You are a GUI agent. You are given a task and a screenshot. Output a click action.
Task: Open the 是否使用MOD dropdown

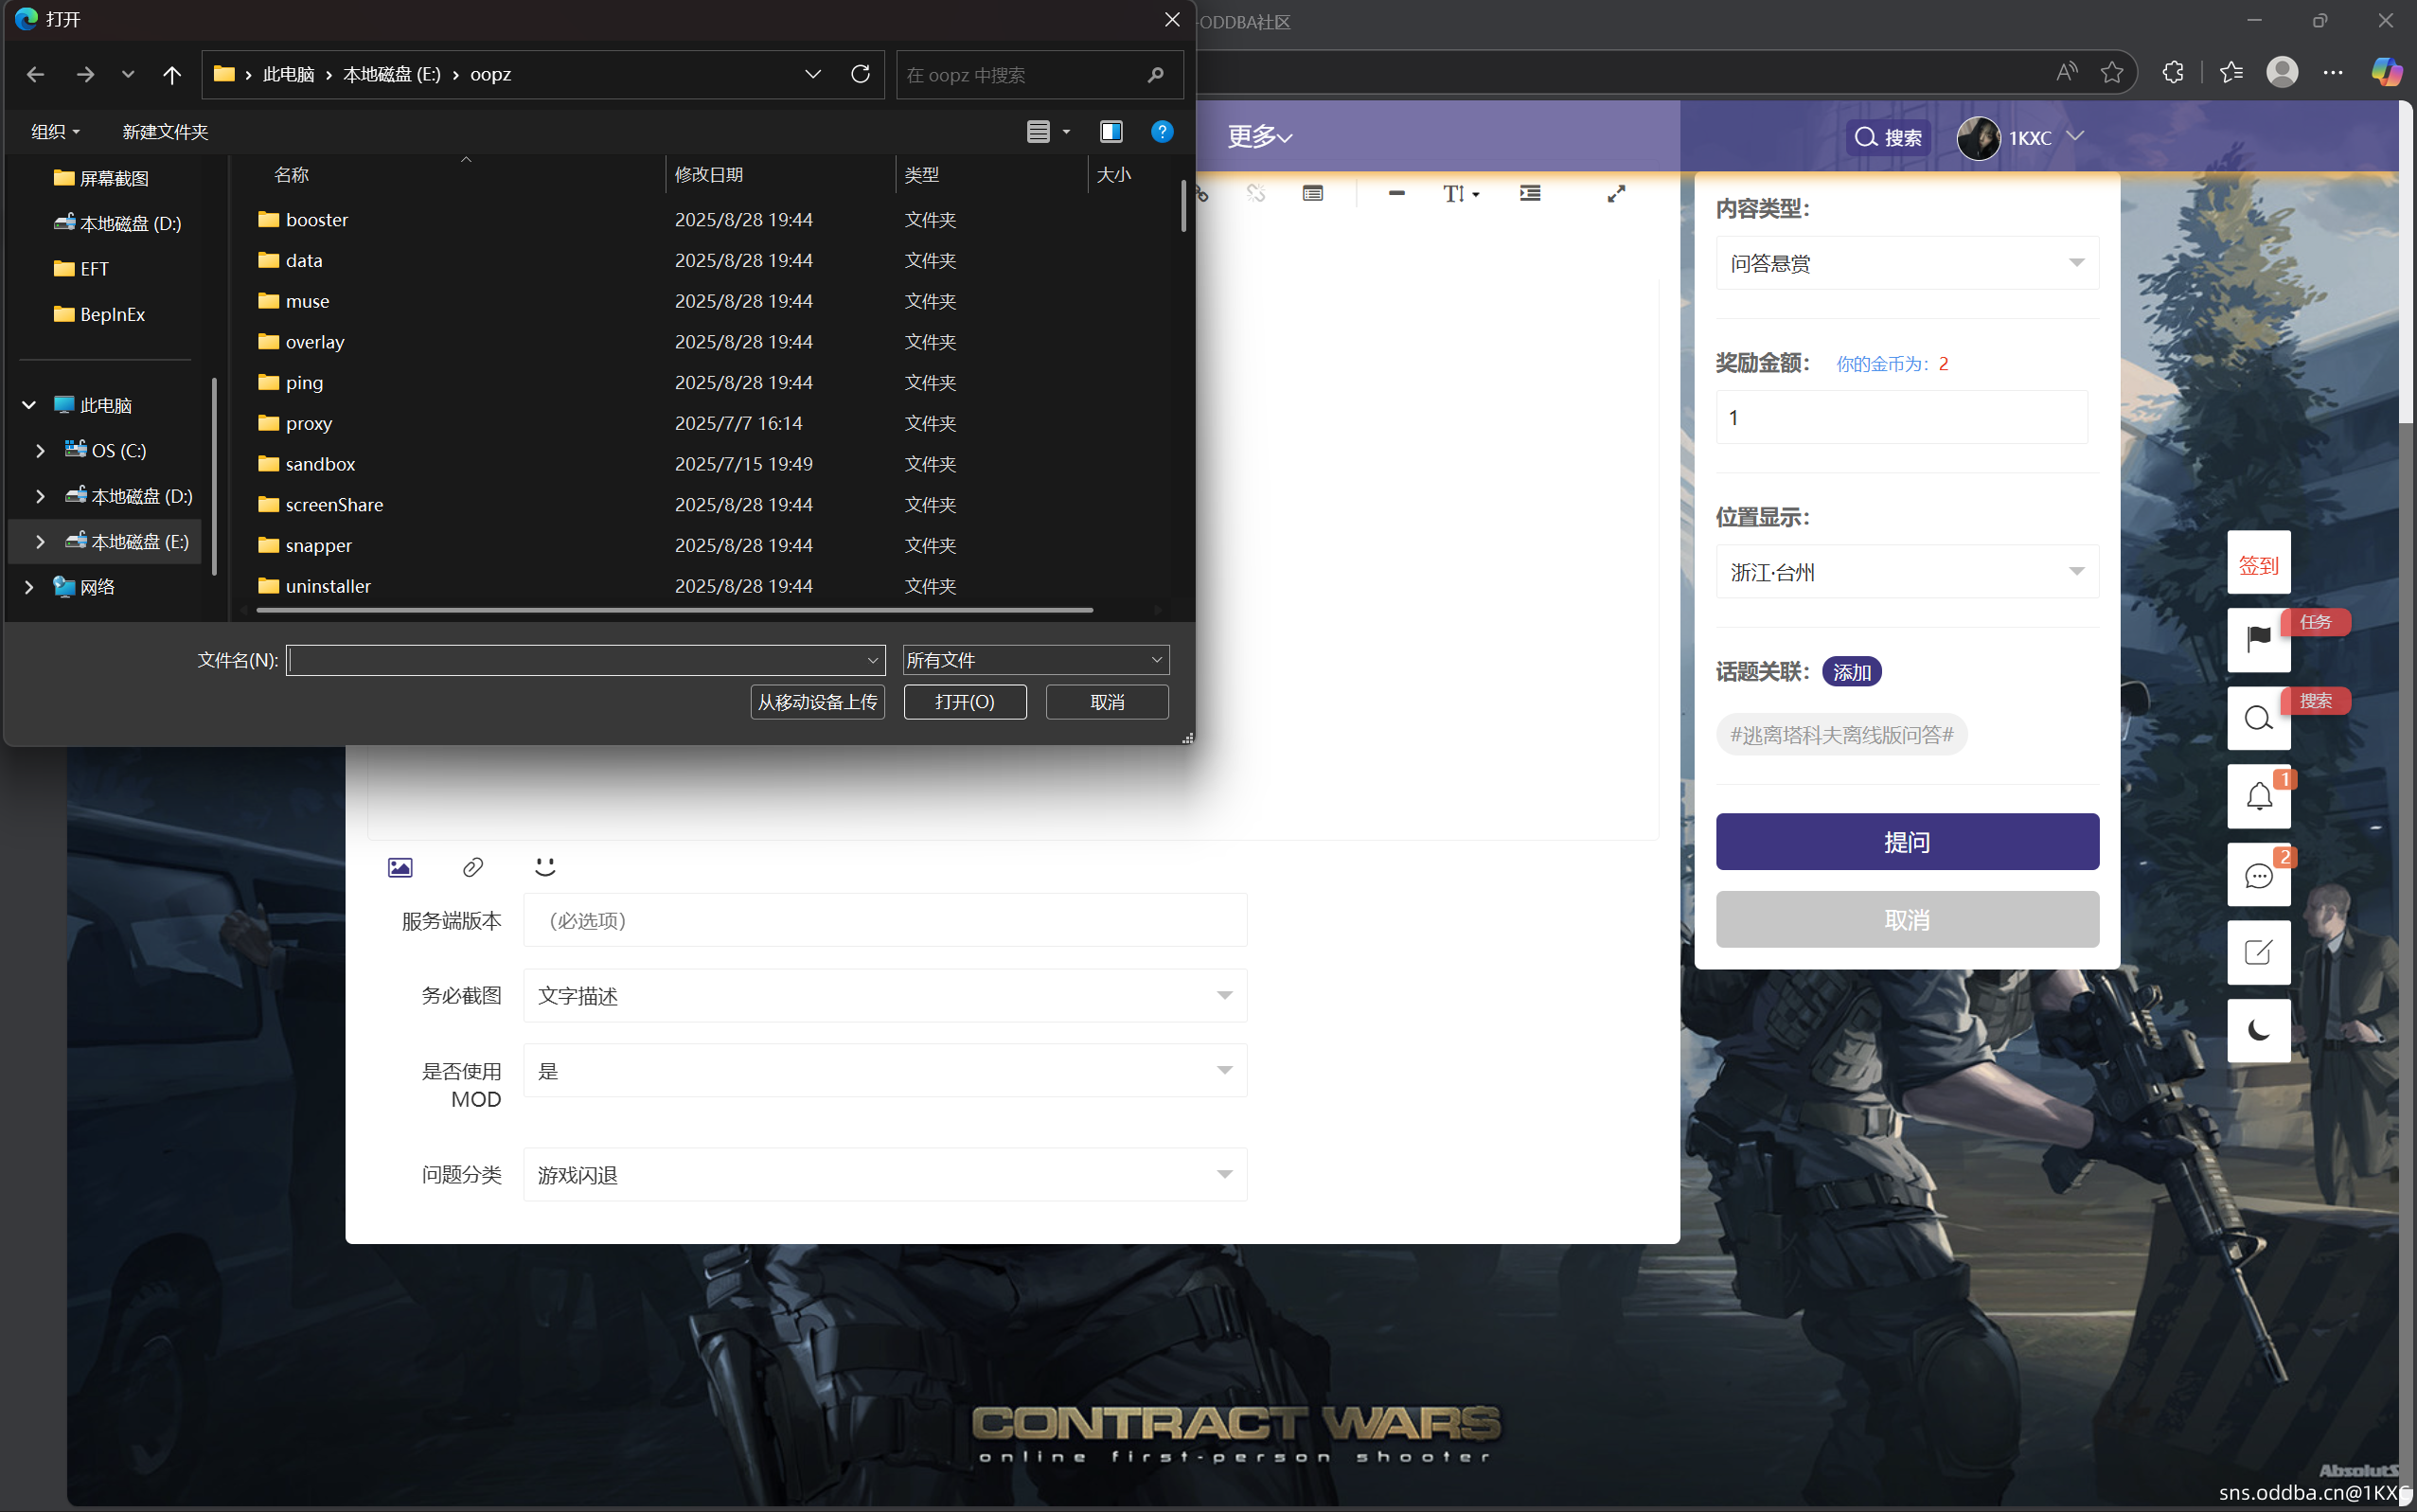pos(885,1071)
